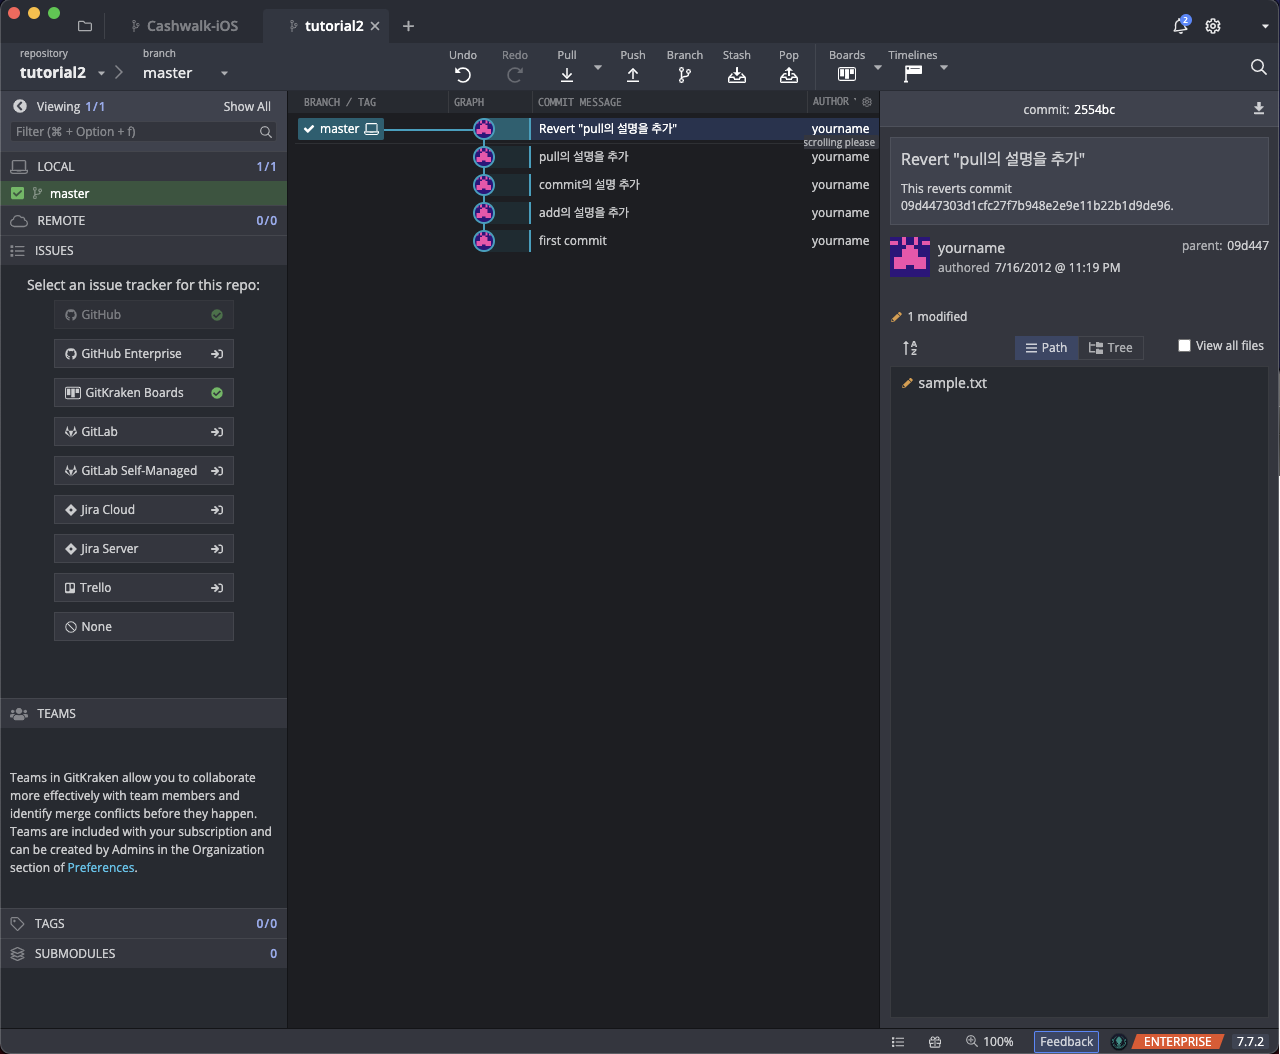Screen dimensions: 1280x1054
Task: Click the 100% zoom level control
Action: click(x=989, y=1042)
